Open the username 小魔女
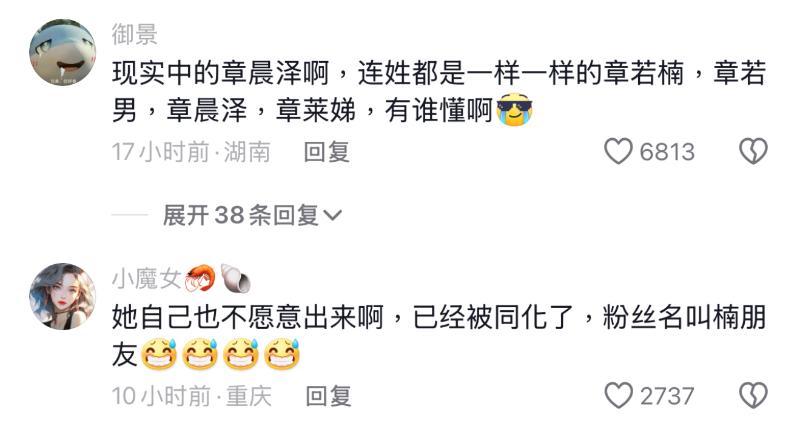Screen dimensions: 800x432 pyautogui.click(x=146, y=279)
